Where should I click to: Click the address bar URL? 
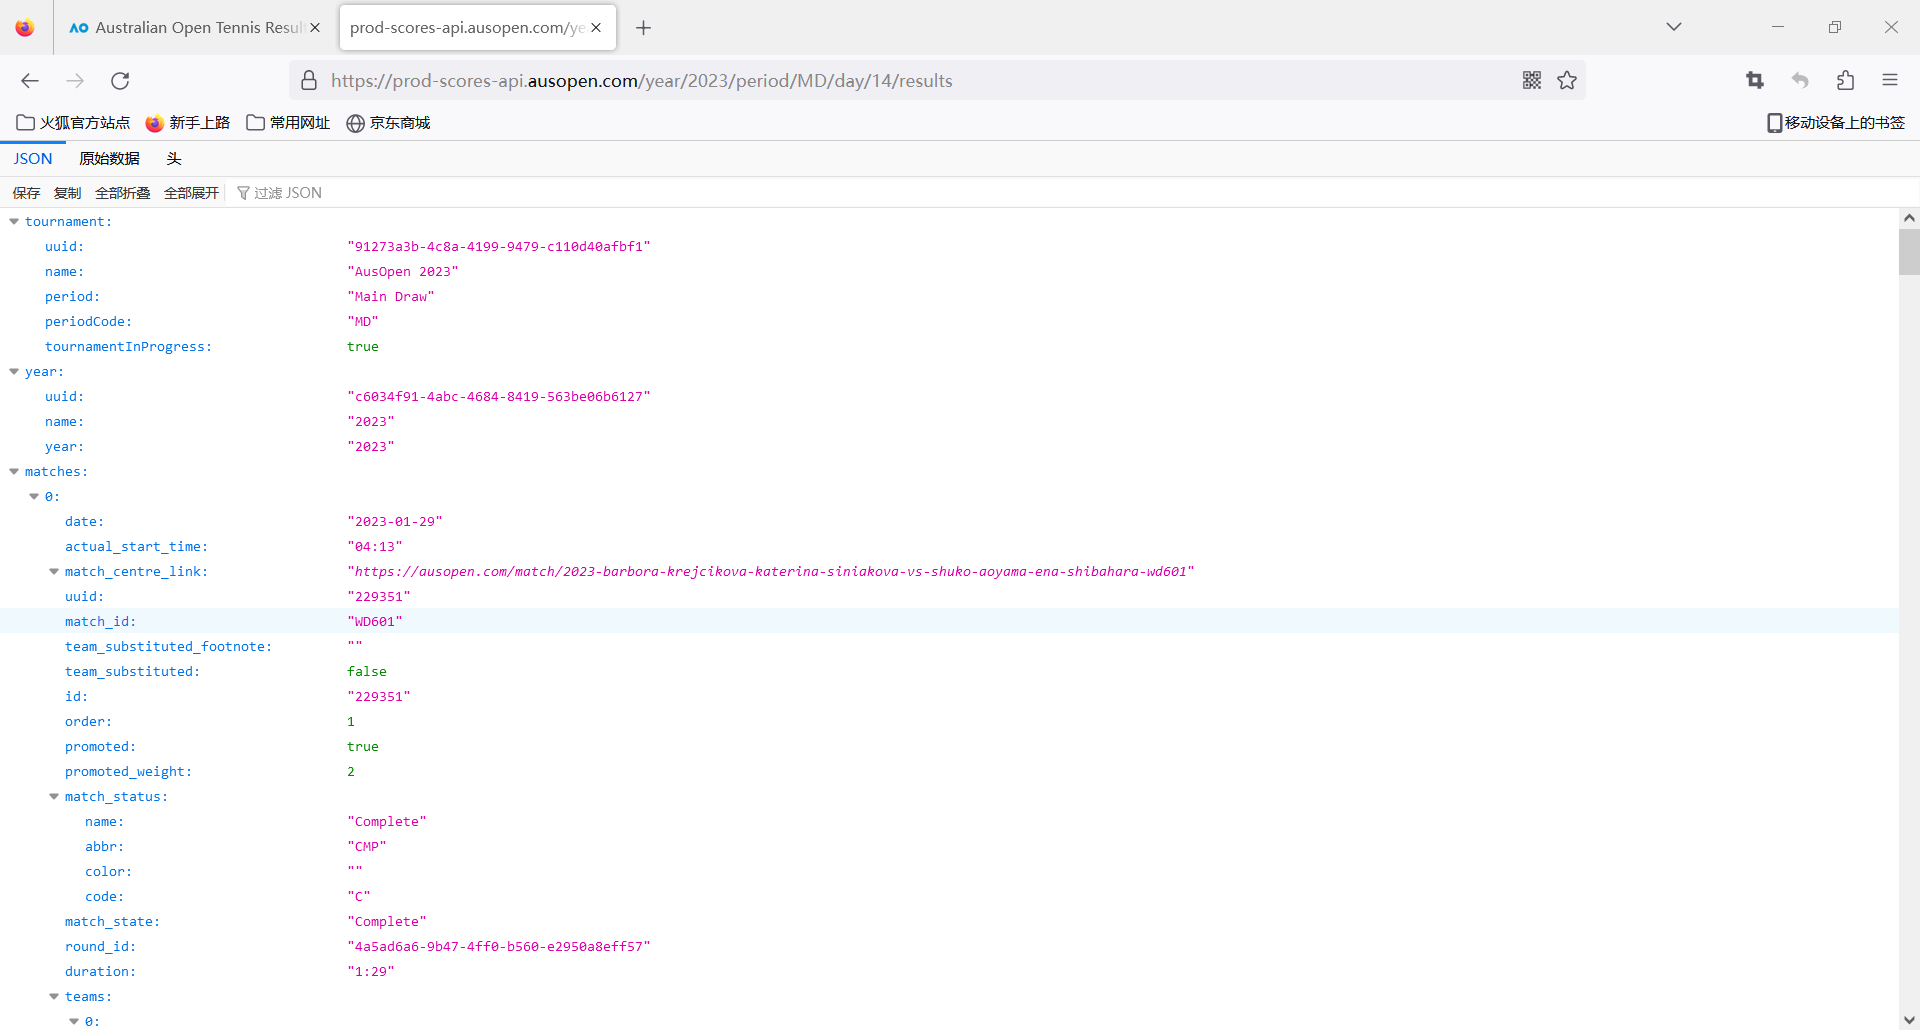click(x=641, y=81)
